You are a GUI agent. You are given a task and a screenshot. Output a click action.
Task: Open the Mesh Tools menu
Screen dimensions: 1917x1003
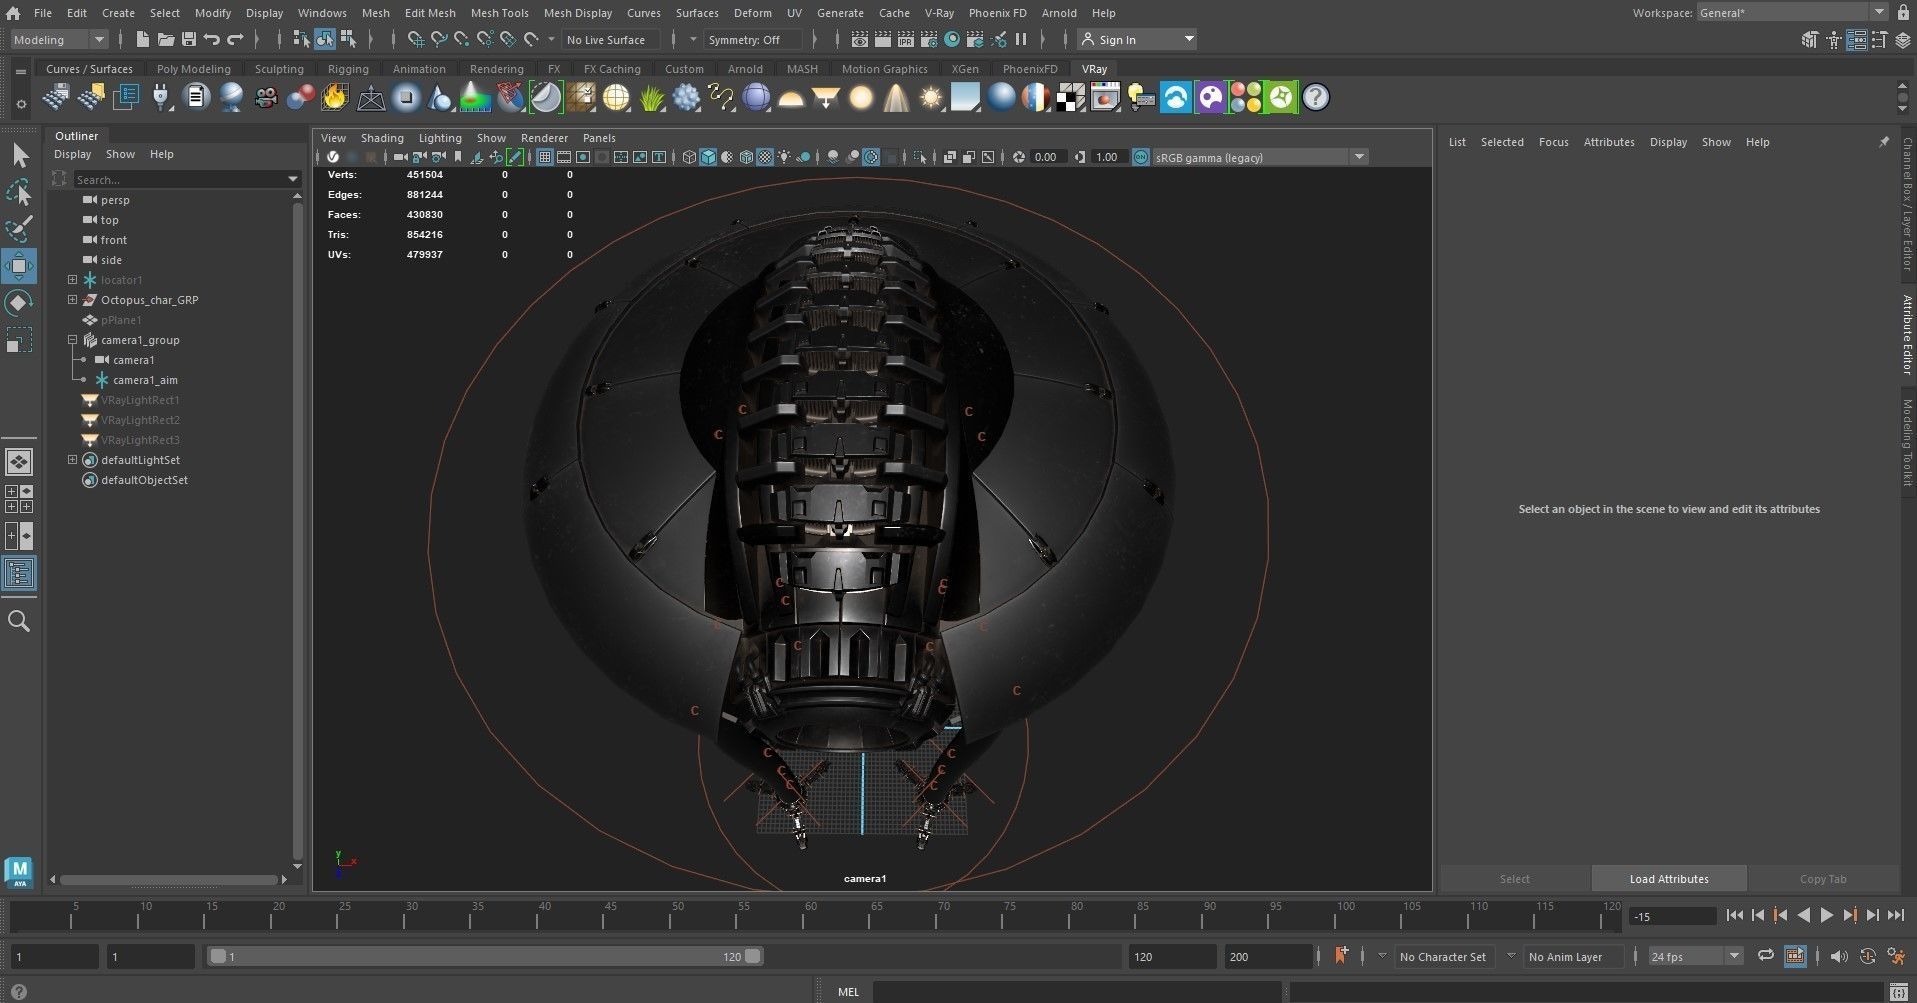coord(499,13)
